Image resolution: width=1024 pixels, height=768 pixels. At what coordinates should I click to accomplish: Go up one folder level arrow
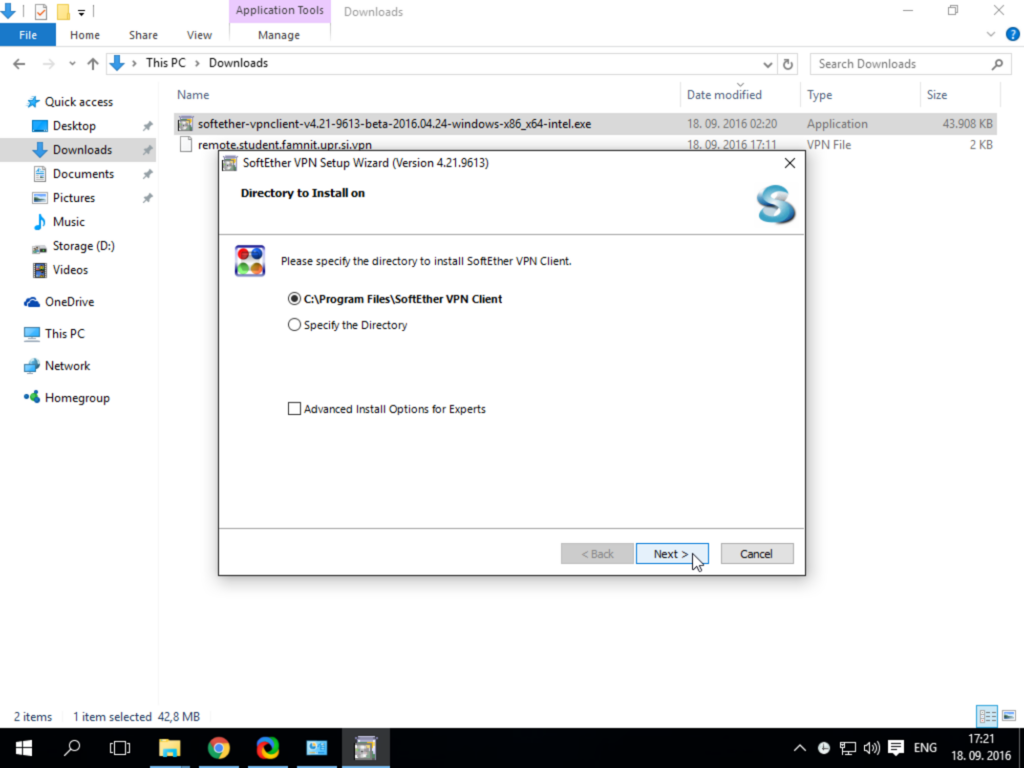click(93, 63)
